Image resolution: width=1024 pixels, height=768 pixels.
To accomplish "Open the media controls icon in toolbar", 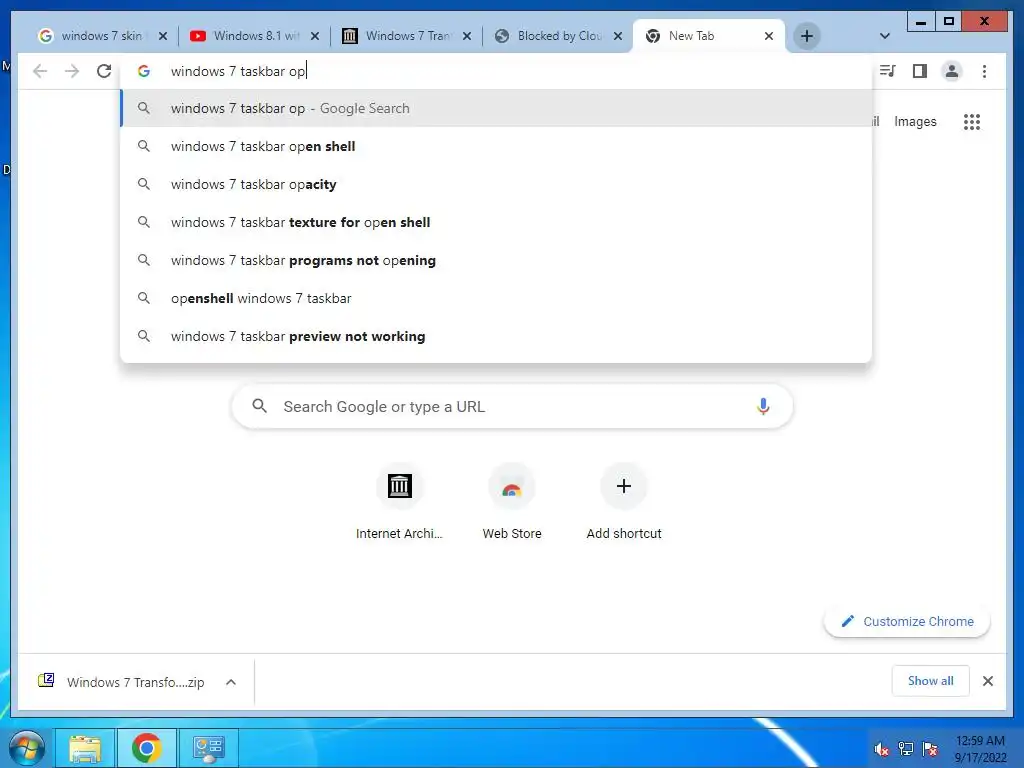I will (888, 71).
